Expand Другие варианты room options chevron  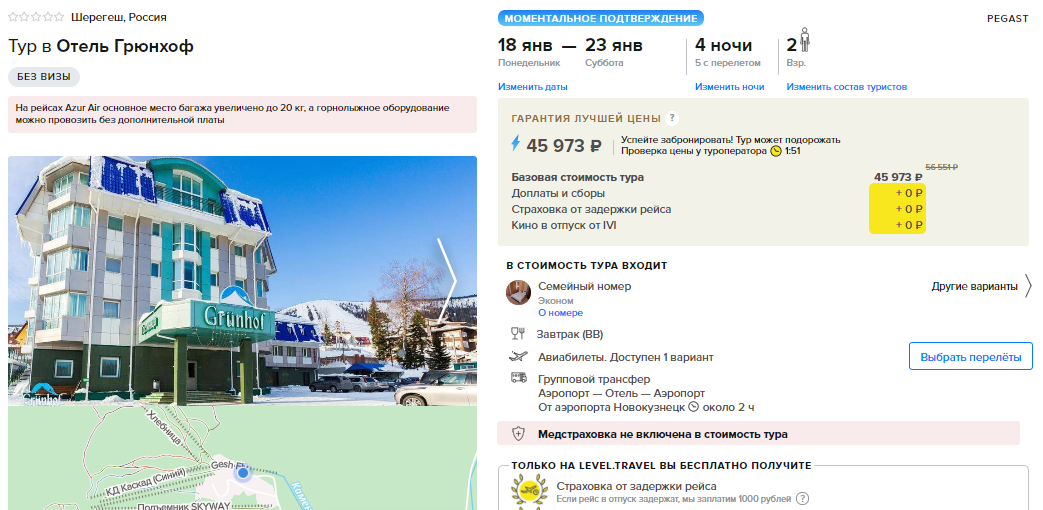coord(1028,286)
